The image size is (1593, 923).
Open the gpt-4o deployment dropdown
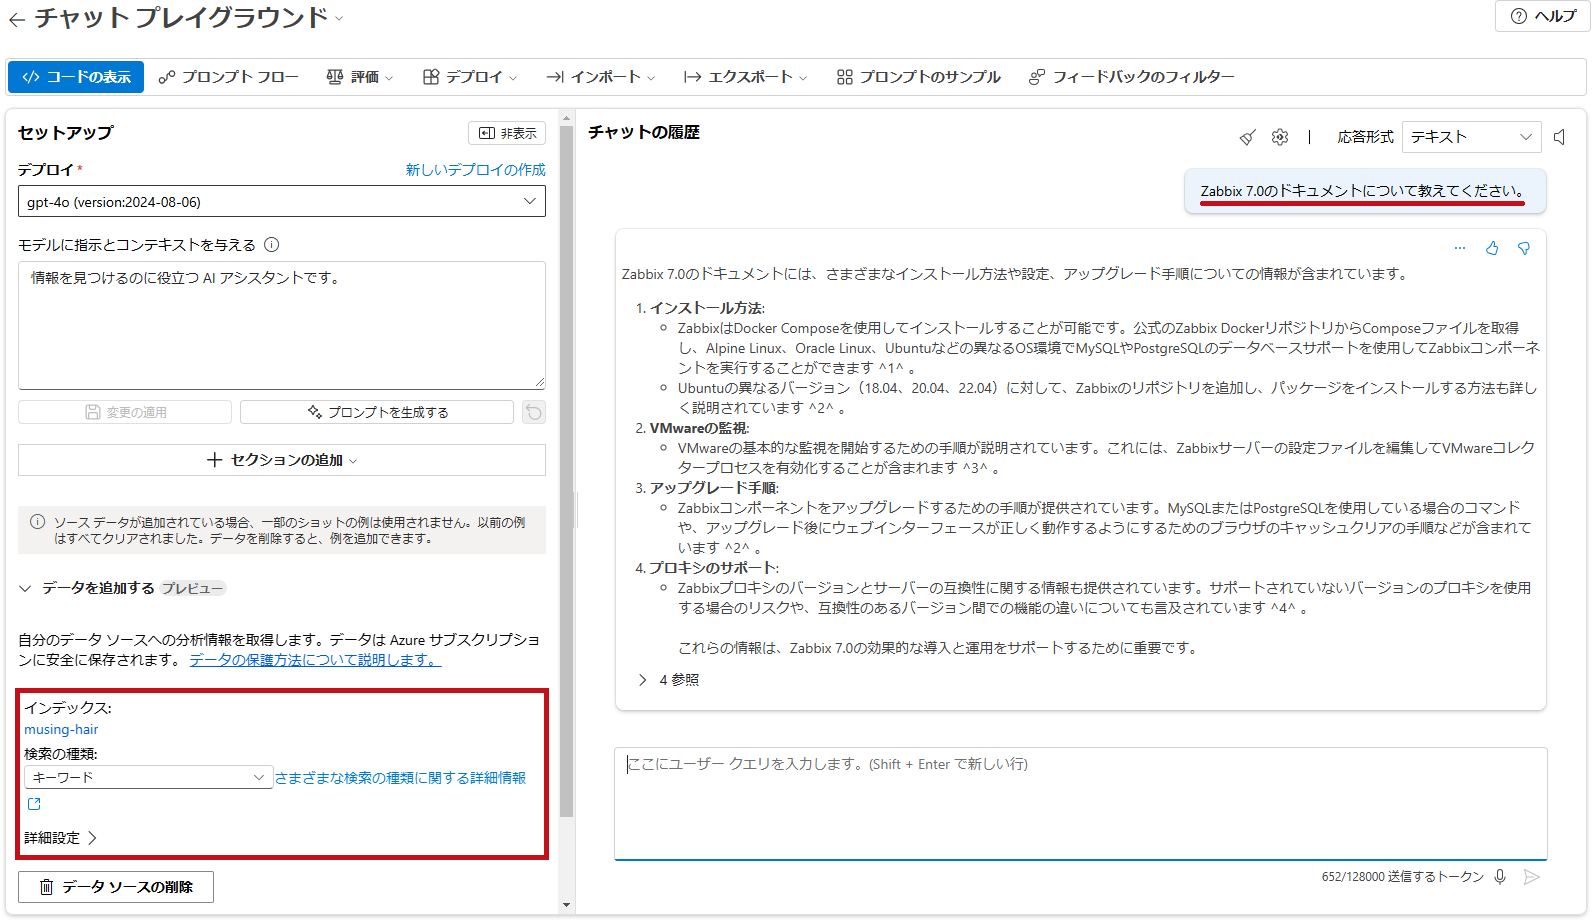click(x=282, y=201)
